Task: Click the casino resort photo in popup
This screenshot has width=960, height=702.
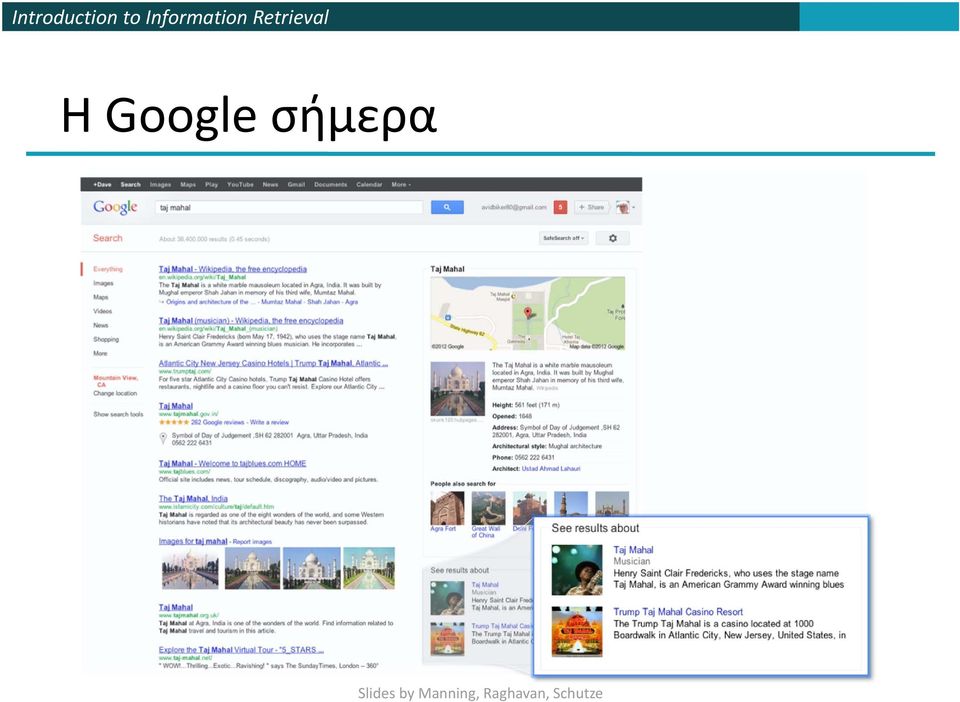Action: [x=577, y=632]
